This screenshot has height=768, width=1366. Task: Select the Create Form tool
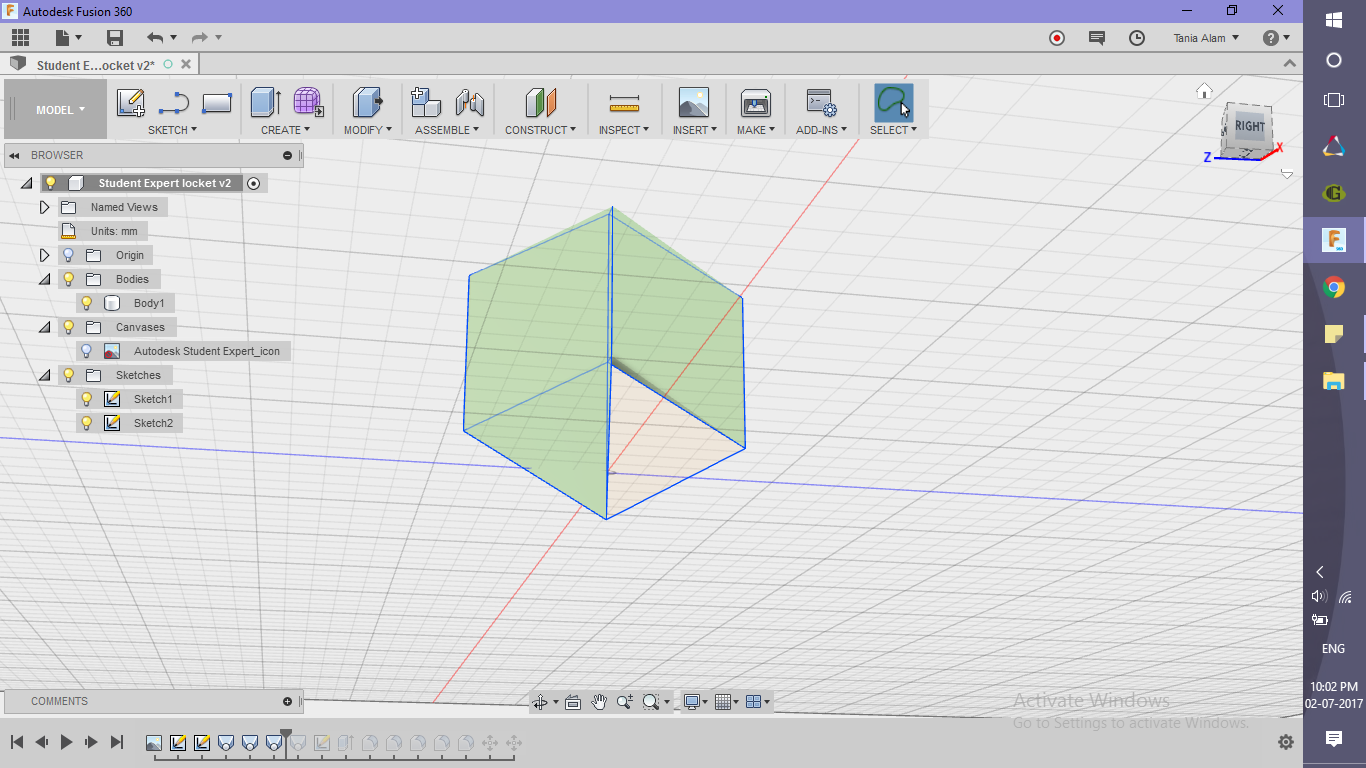click(x=307, y=102)
